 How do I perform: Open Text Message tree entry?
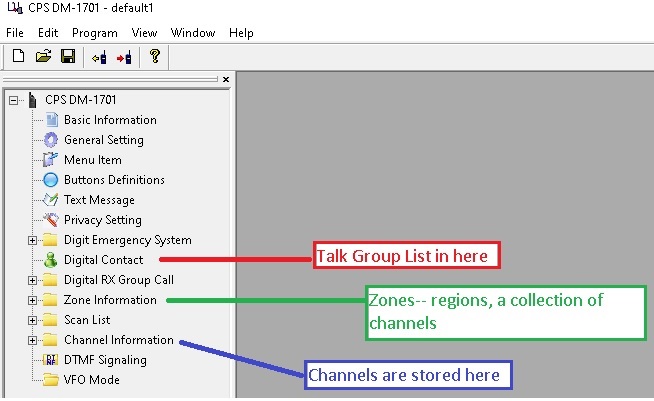tap(99, 200)
